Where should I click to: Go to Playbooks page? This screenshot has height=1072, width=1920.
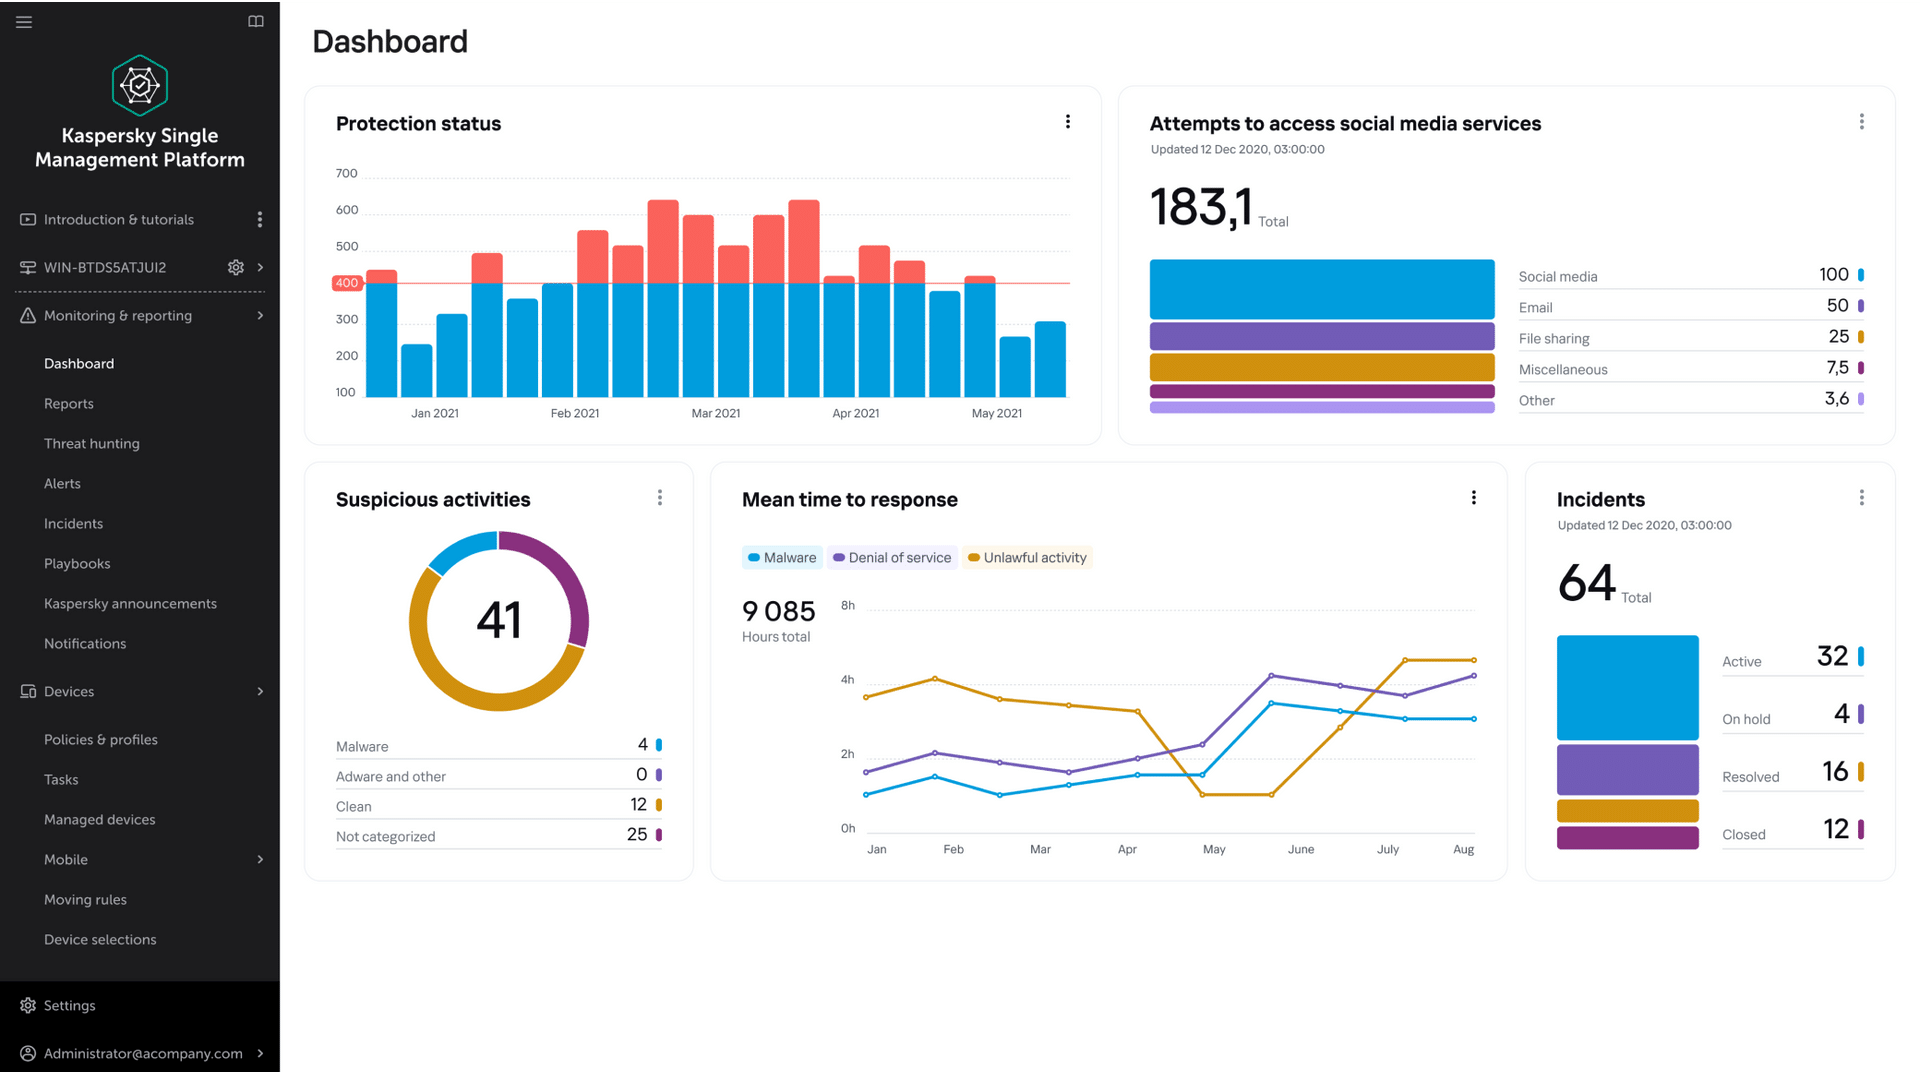pyautogui.click(x=77, y=564)
